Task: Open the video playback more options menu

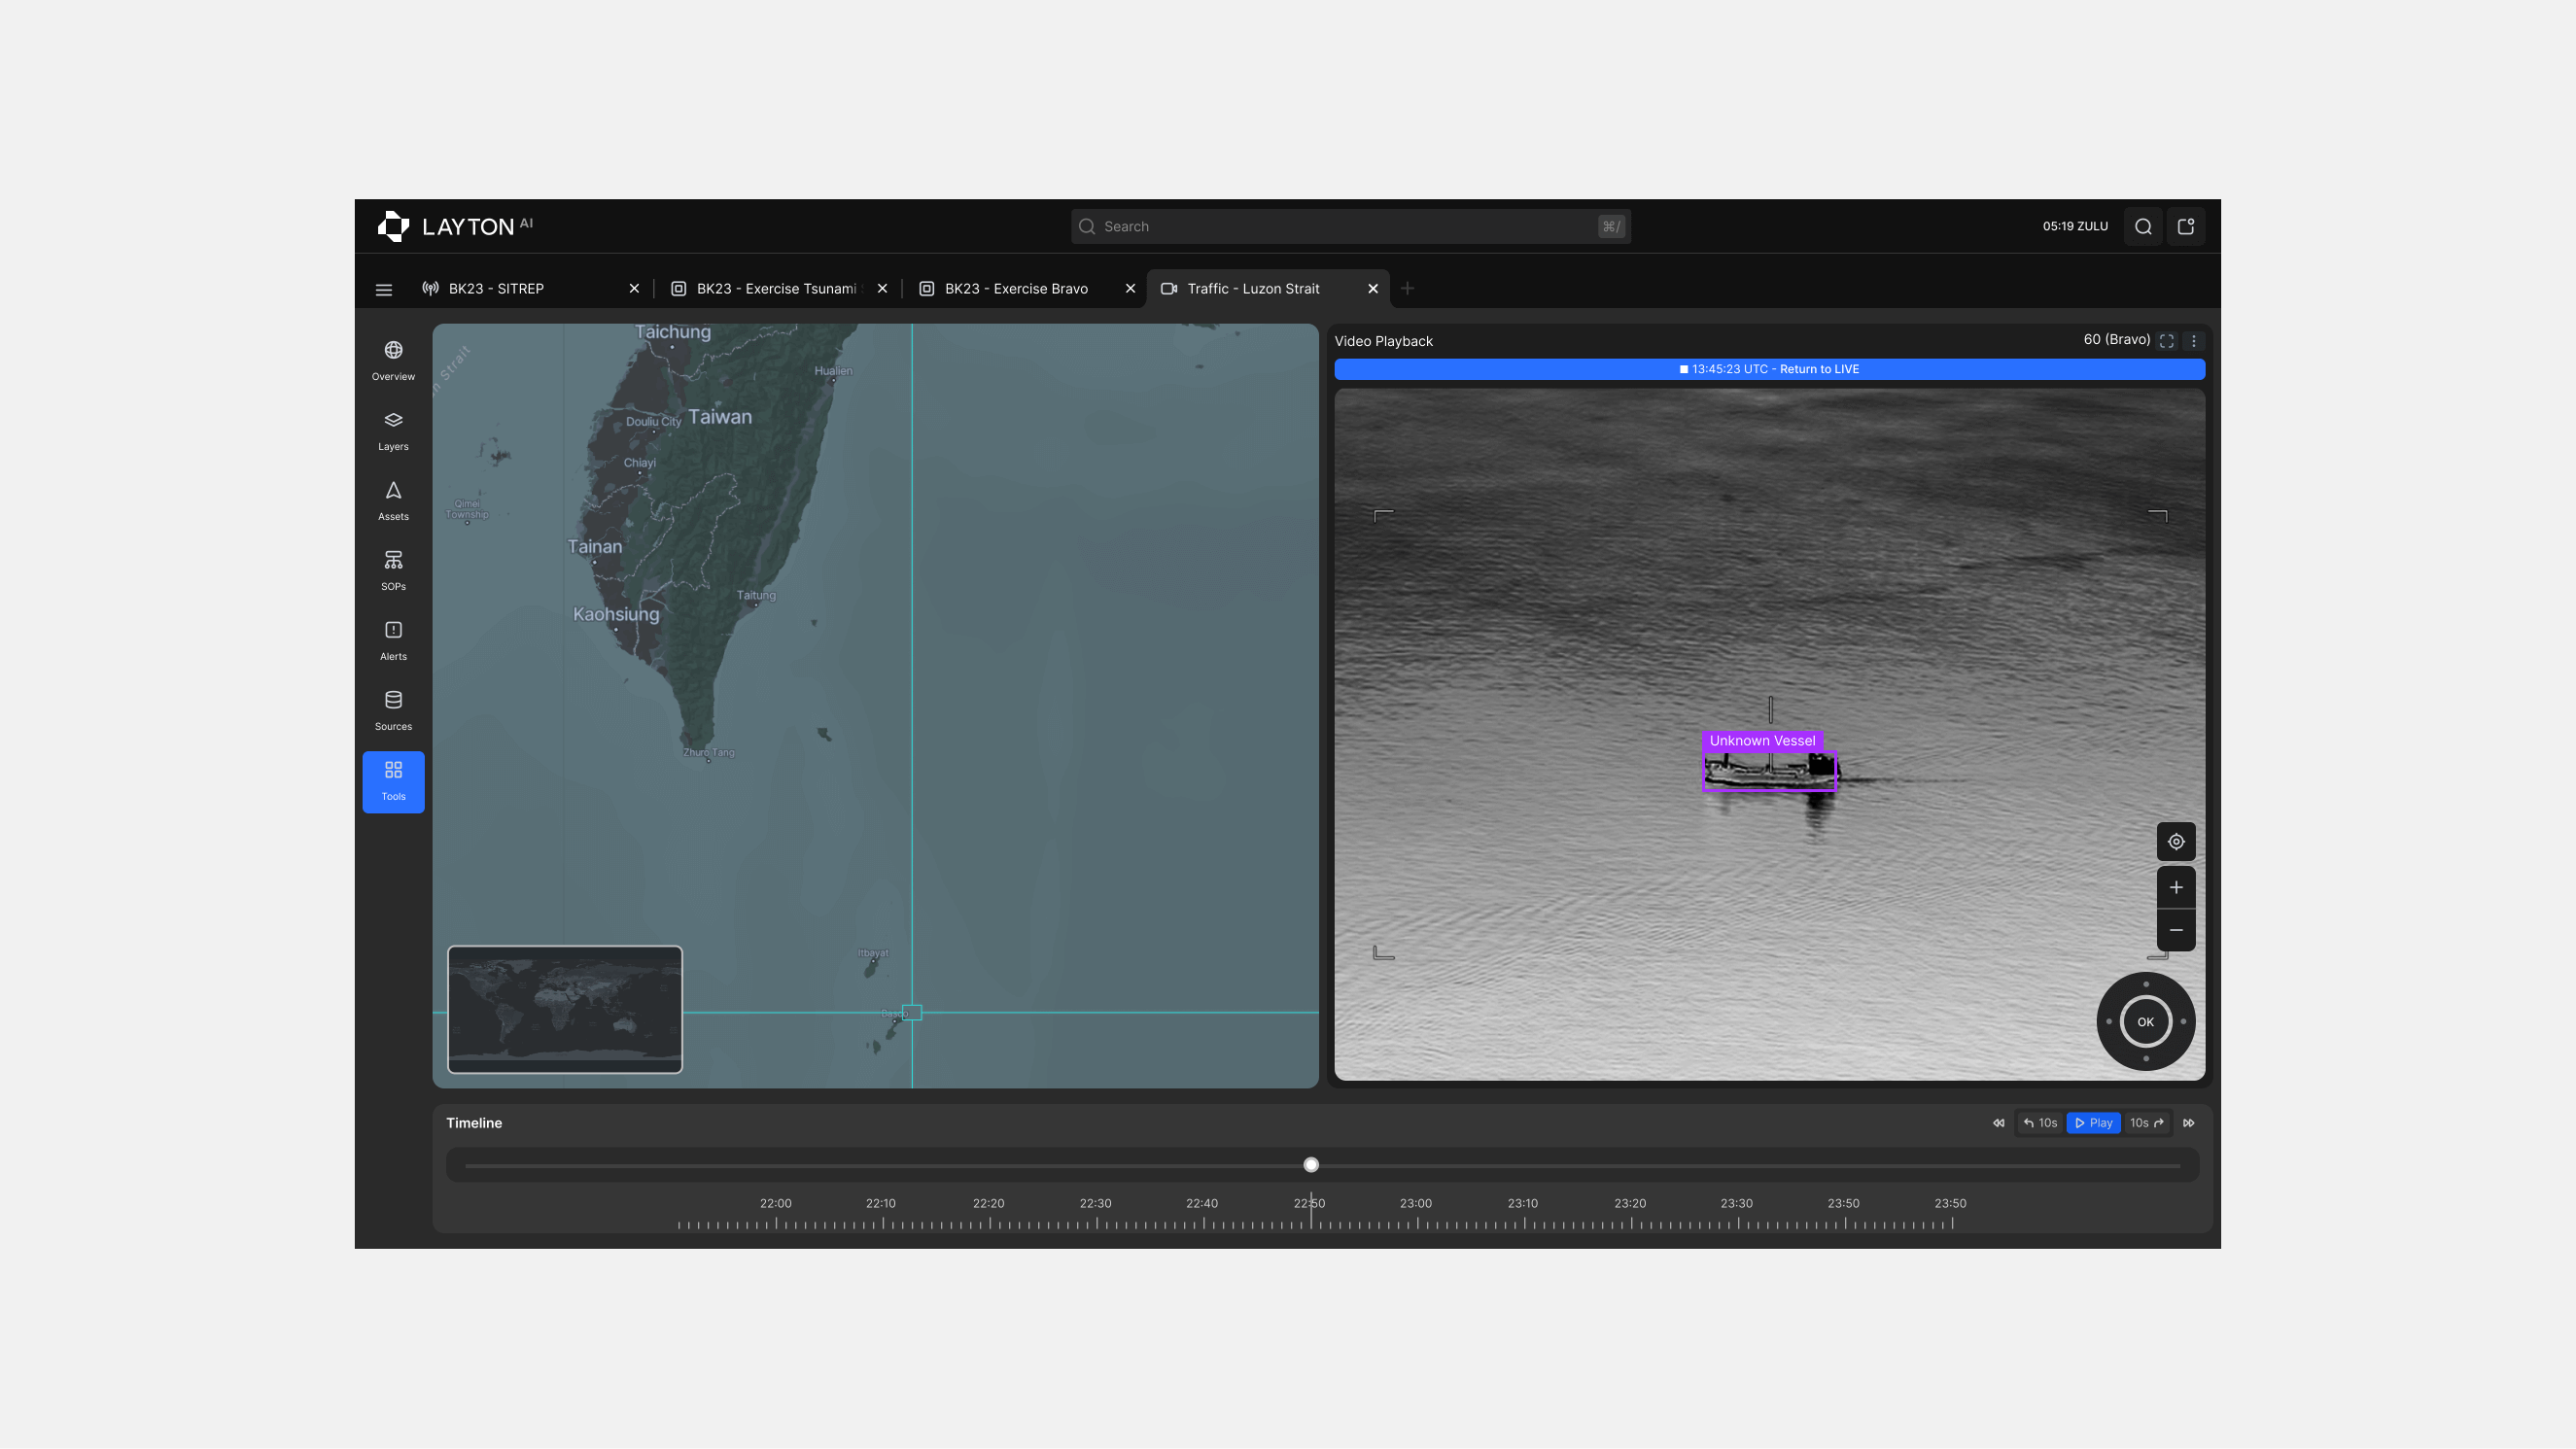Action: (2194, 341)
